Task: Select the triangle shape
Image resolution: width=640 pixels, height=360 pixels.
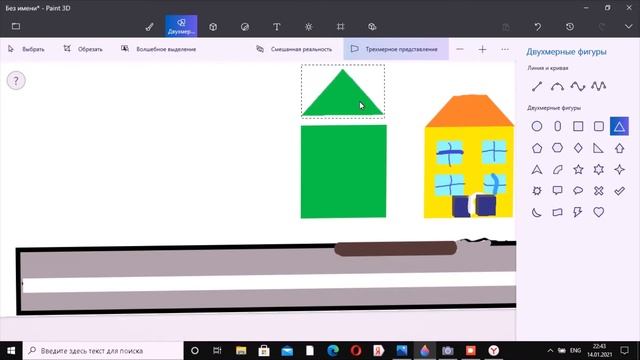Action: click(619, 127)
